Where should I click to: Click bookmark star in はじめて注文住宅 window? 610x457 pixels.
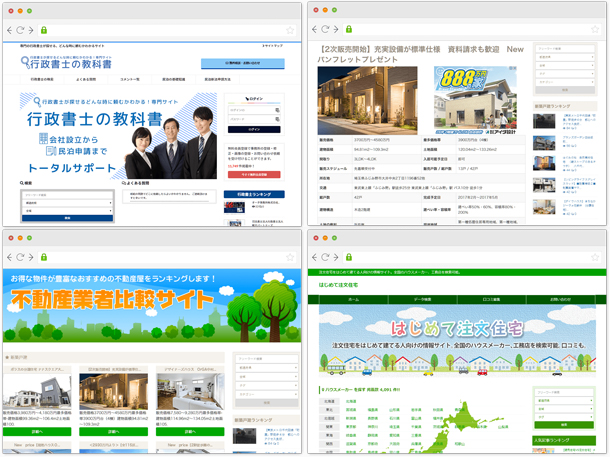pos(595,257)
